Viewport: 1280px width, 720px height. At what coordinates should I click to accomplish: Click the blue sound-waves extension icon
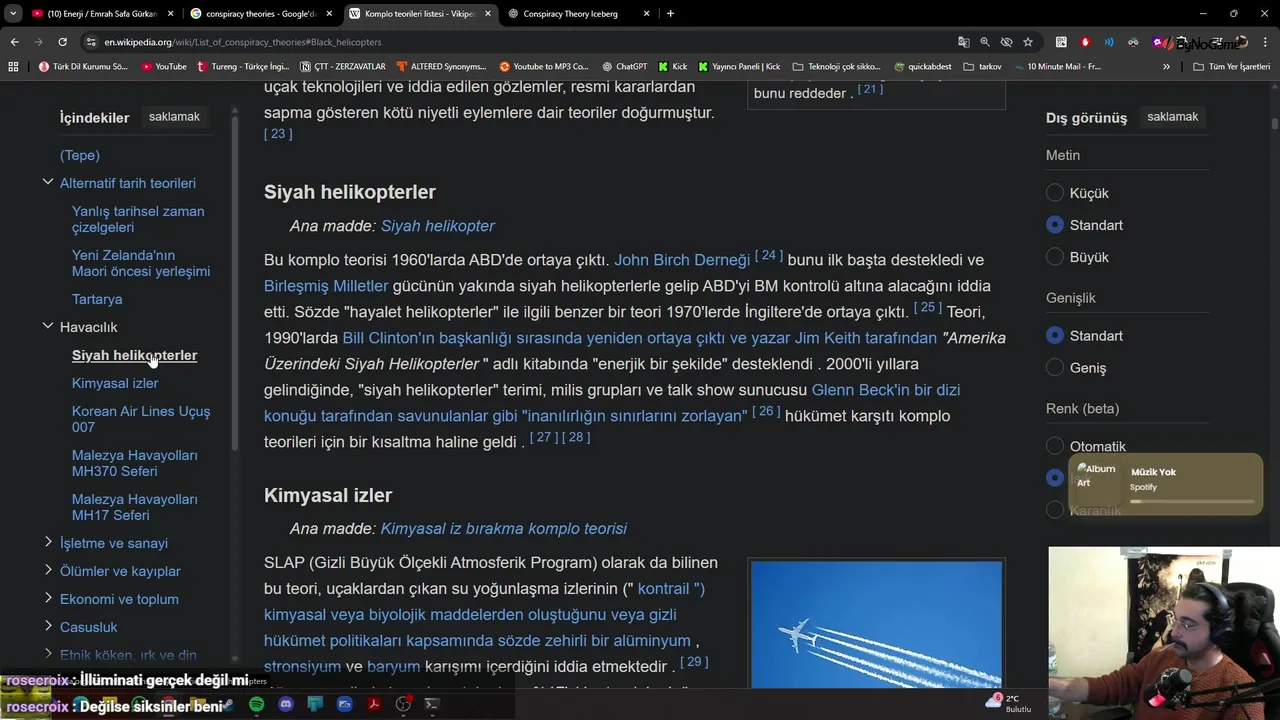[1109, 42]
